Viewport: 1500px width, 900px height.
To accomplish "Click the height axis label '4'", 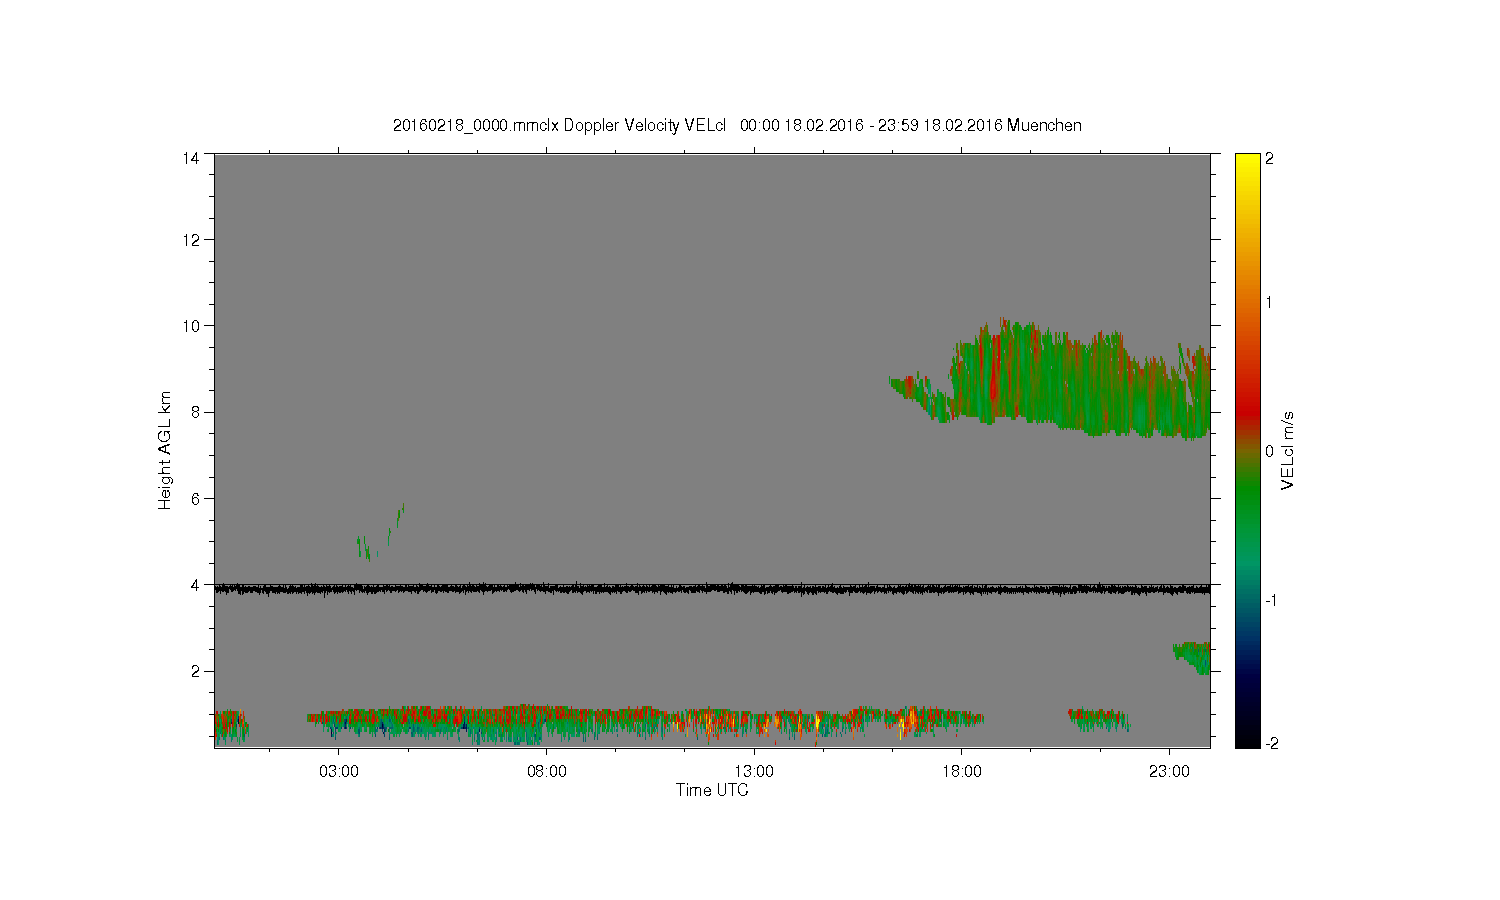I will (x=194, y=585).
